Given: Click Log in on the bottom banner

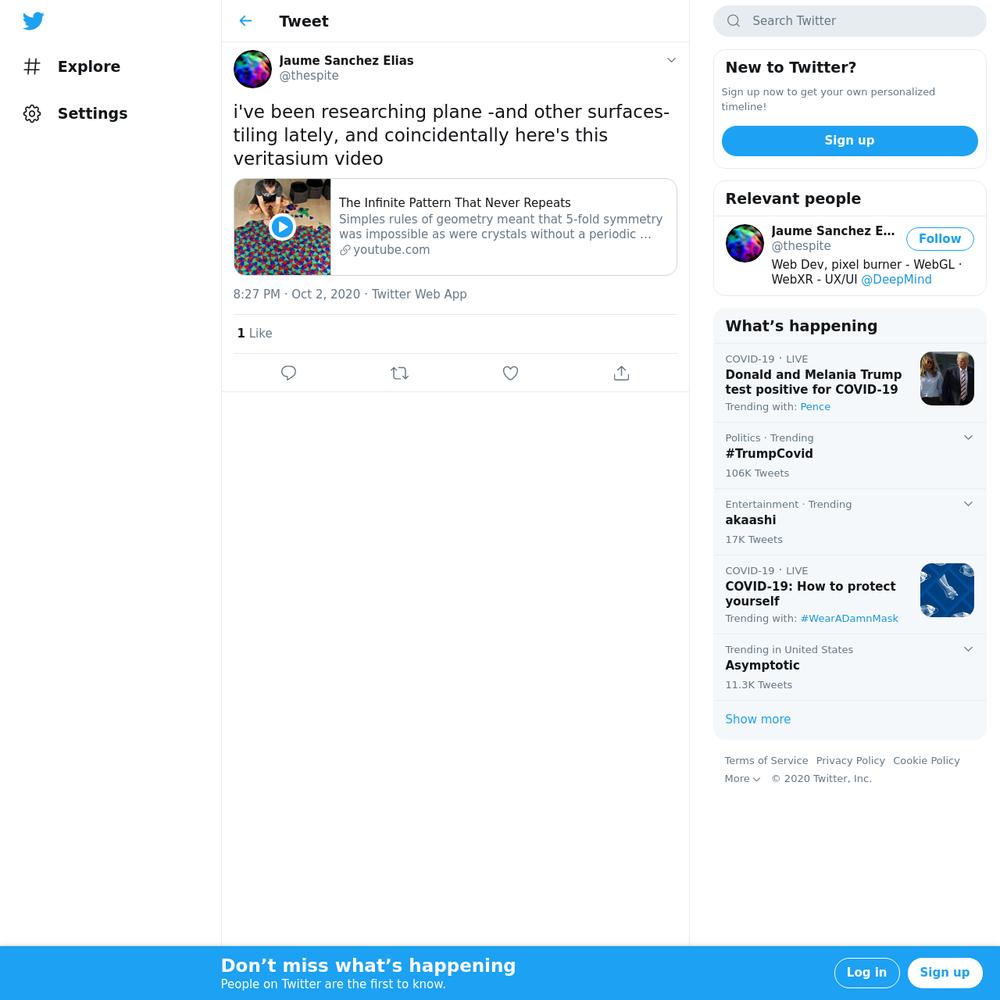Looking at the screenshot, I should (867, 973).
